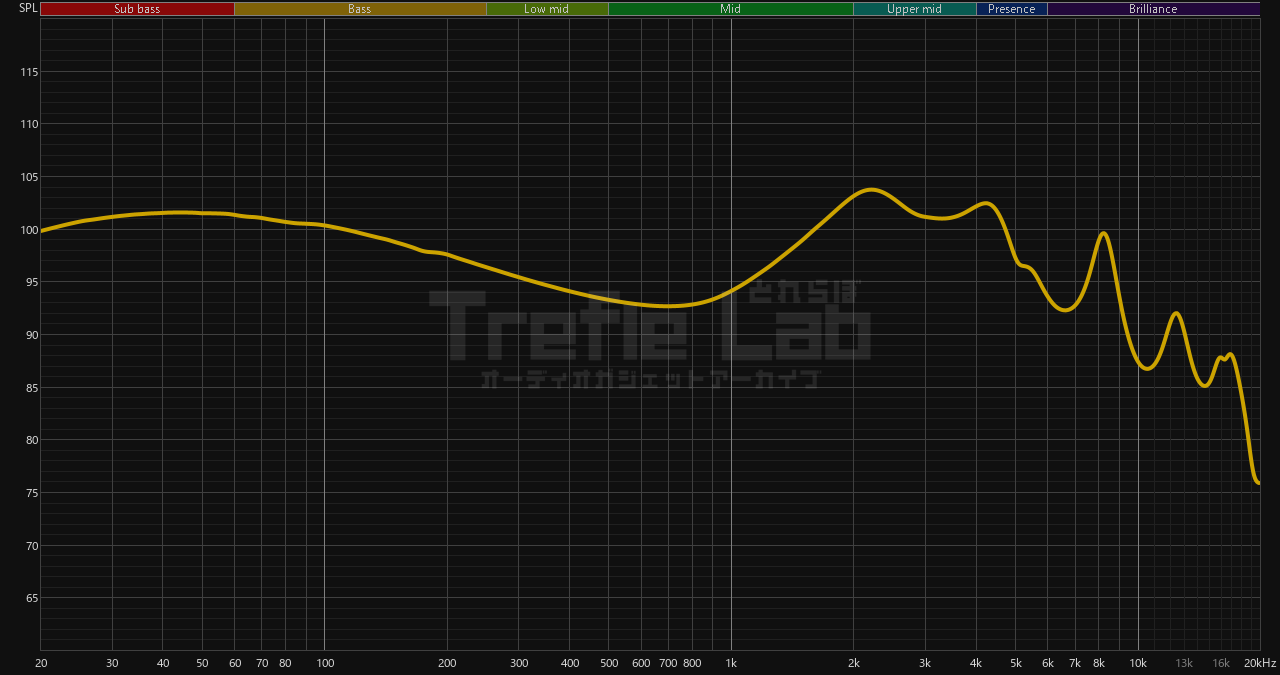Click the 70 dB axis value
The width and height of the screenshot is (1280, 675).
tap(31, 546)
